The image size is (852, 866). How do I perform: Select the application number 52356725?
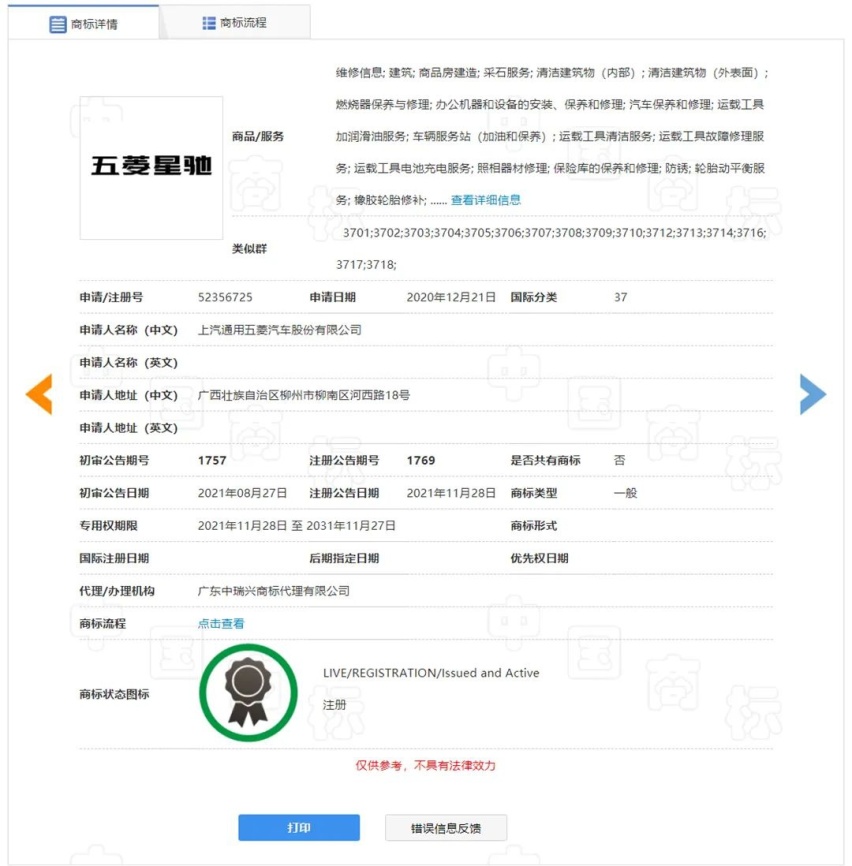coord(225,297)
